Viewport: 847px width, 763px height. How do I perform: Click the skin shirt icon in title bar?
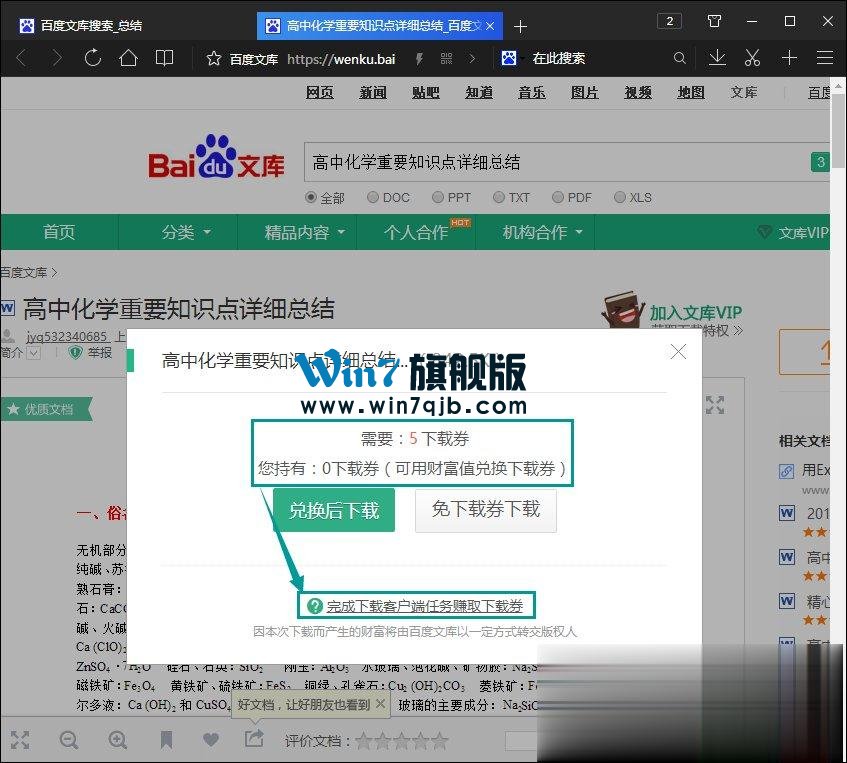point(714,22)
